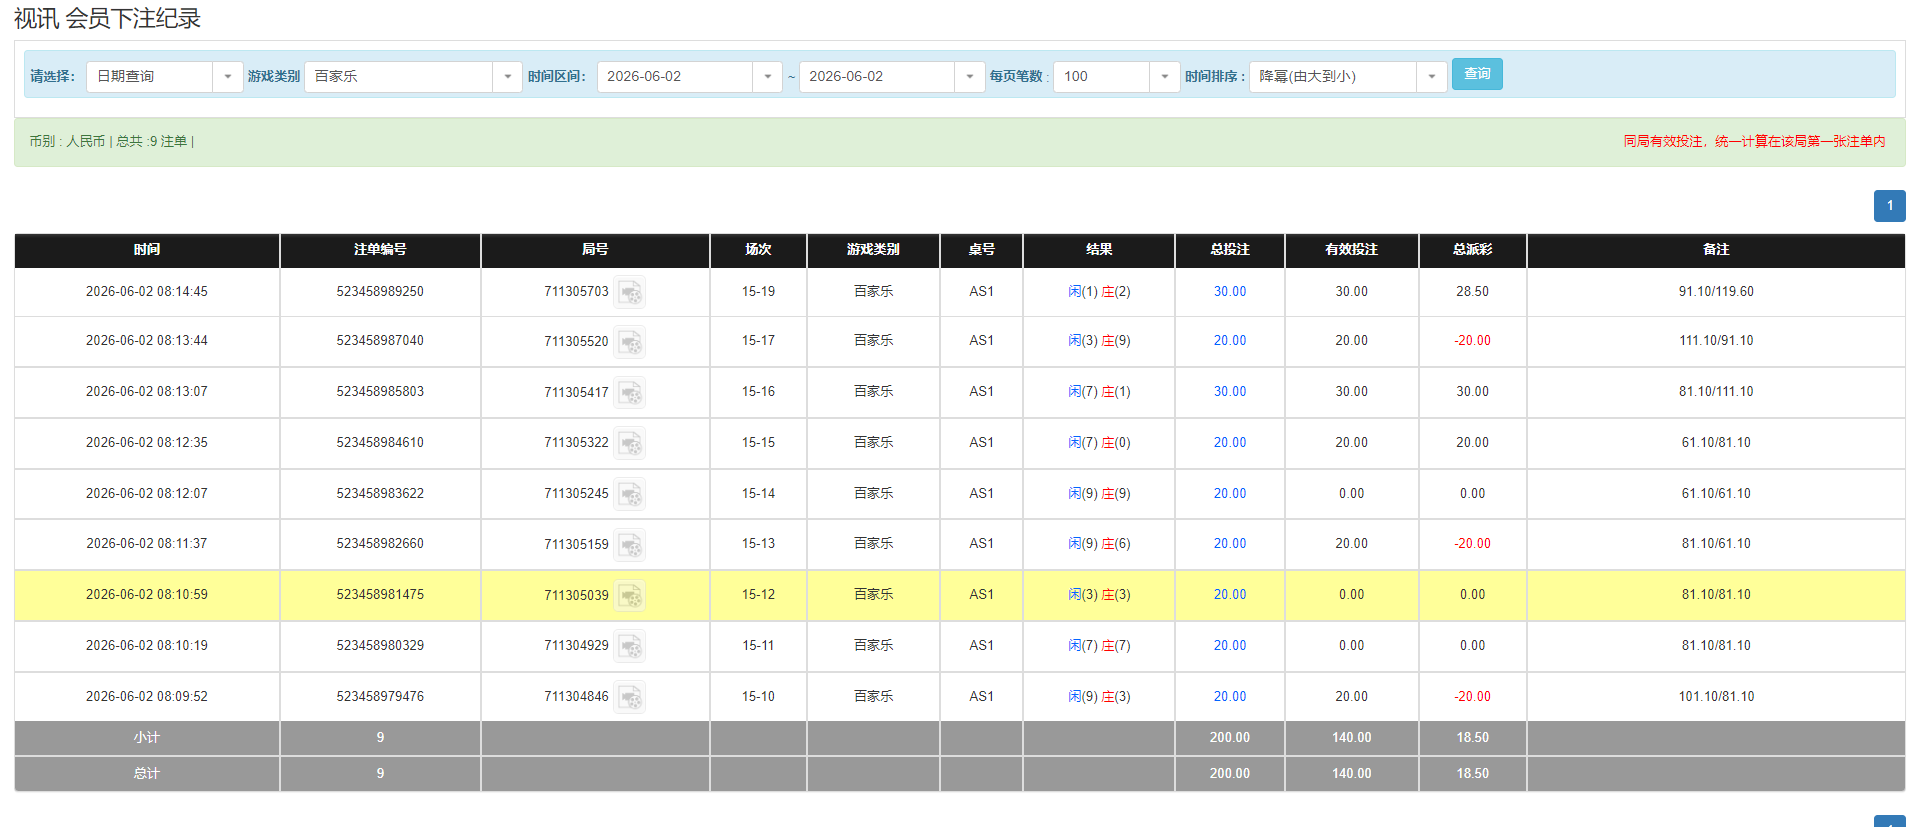The width and height of the screenshot is (1914, 827).
Task: Select timestamp 2026-06-02 08:13:07
Action: tap(147, 391)
